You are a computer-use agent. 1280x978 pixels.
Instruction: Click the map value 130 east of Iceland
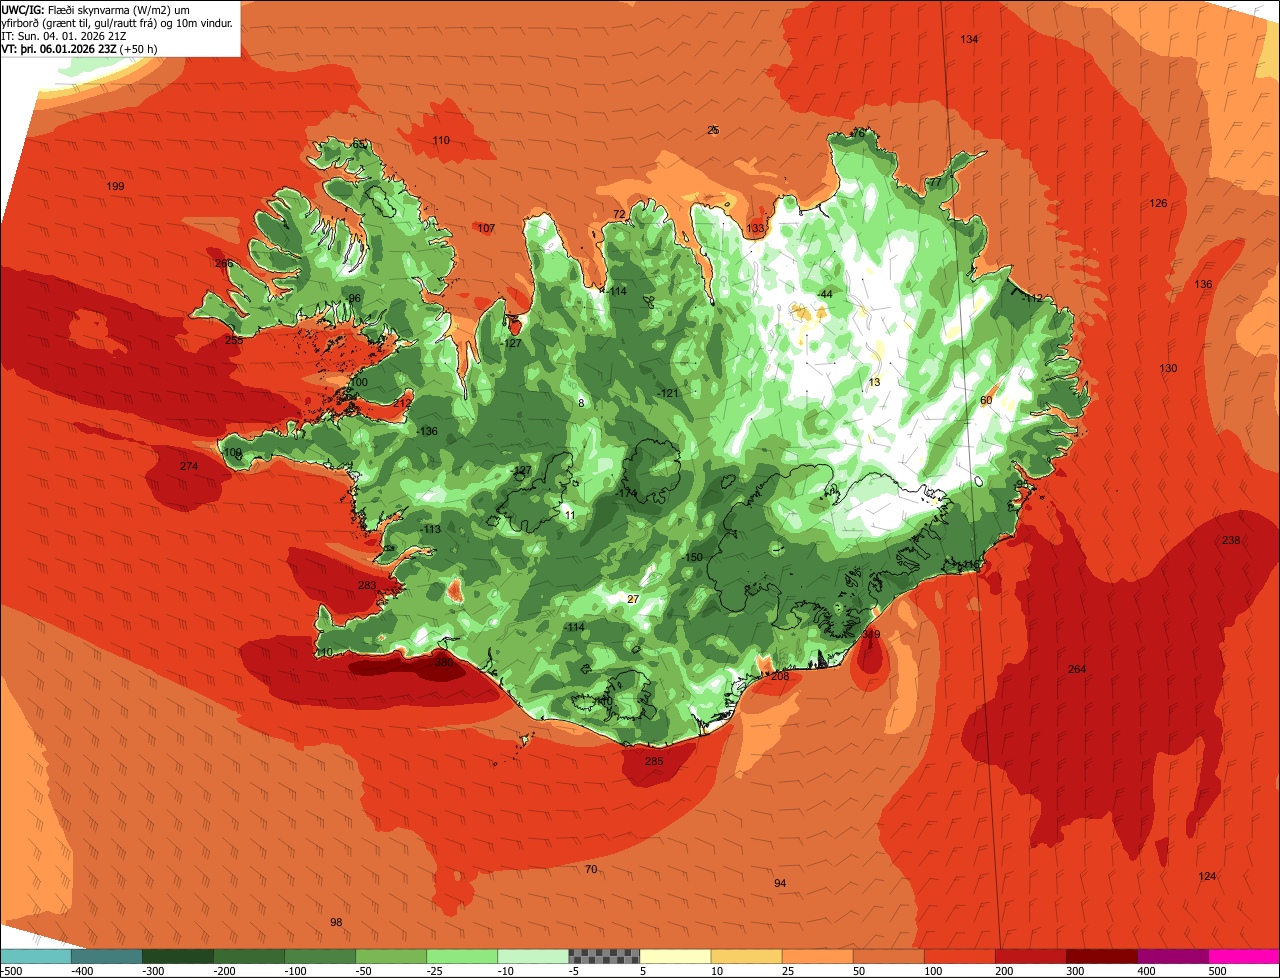tap(1168, 368)
